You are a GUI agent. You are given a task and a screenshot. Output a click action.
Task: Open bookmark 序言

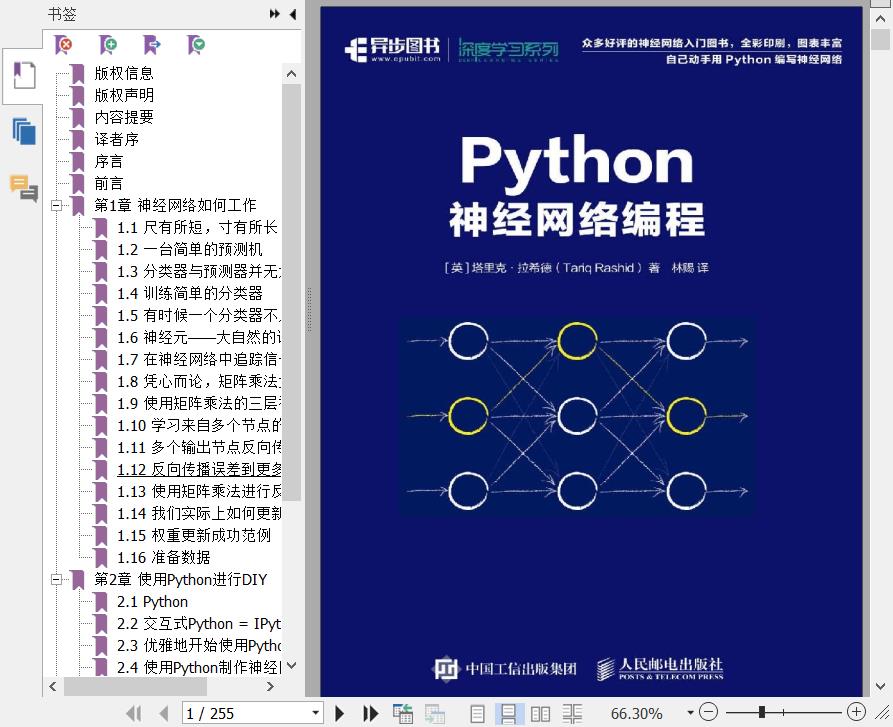point(108,161)
